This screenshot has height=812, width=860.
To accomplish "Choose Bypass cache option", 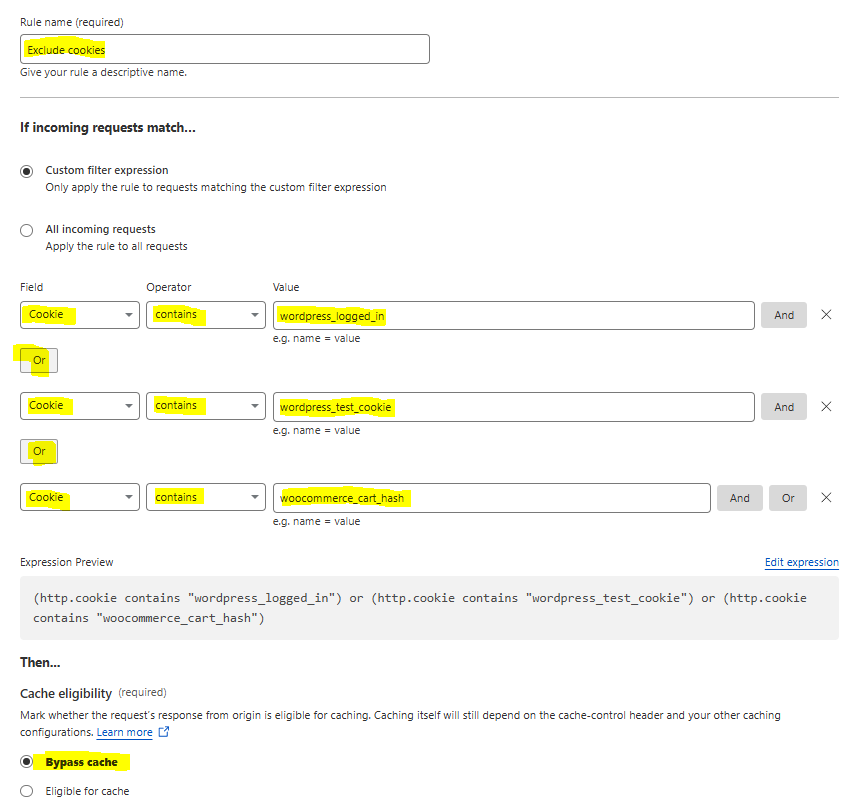I will pos(26,762).
